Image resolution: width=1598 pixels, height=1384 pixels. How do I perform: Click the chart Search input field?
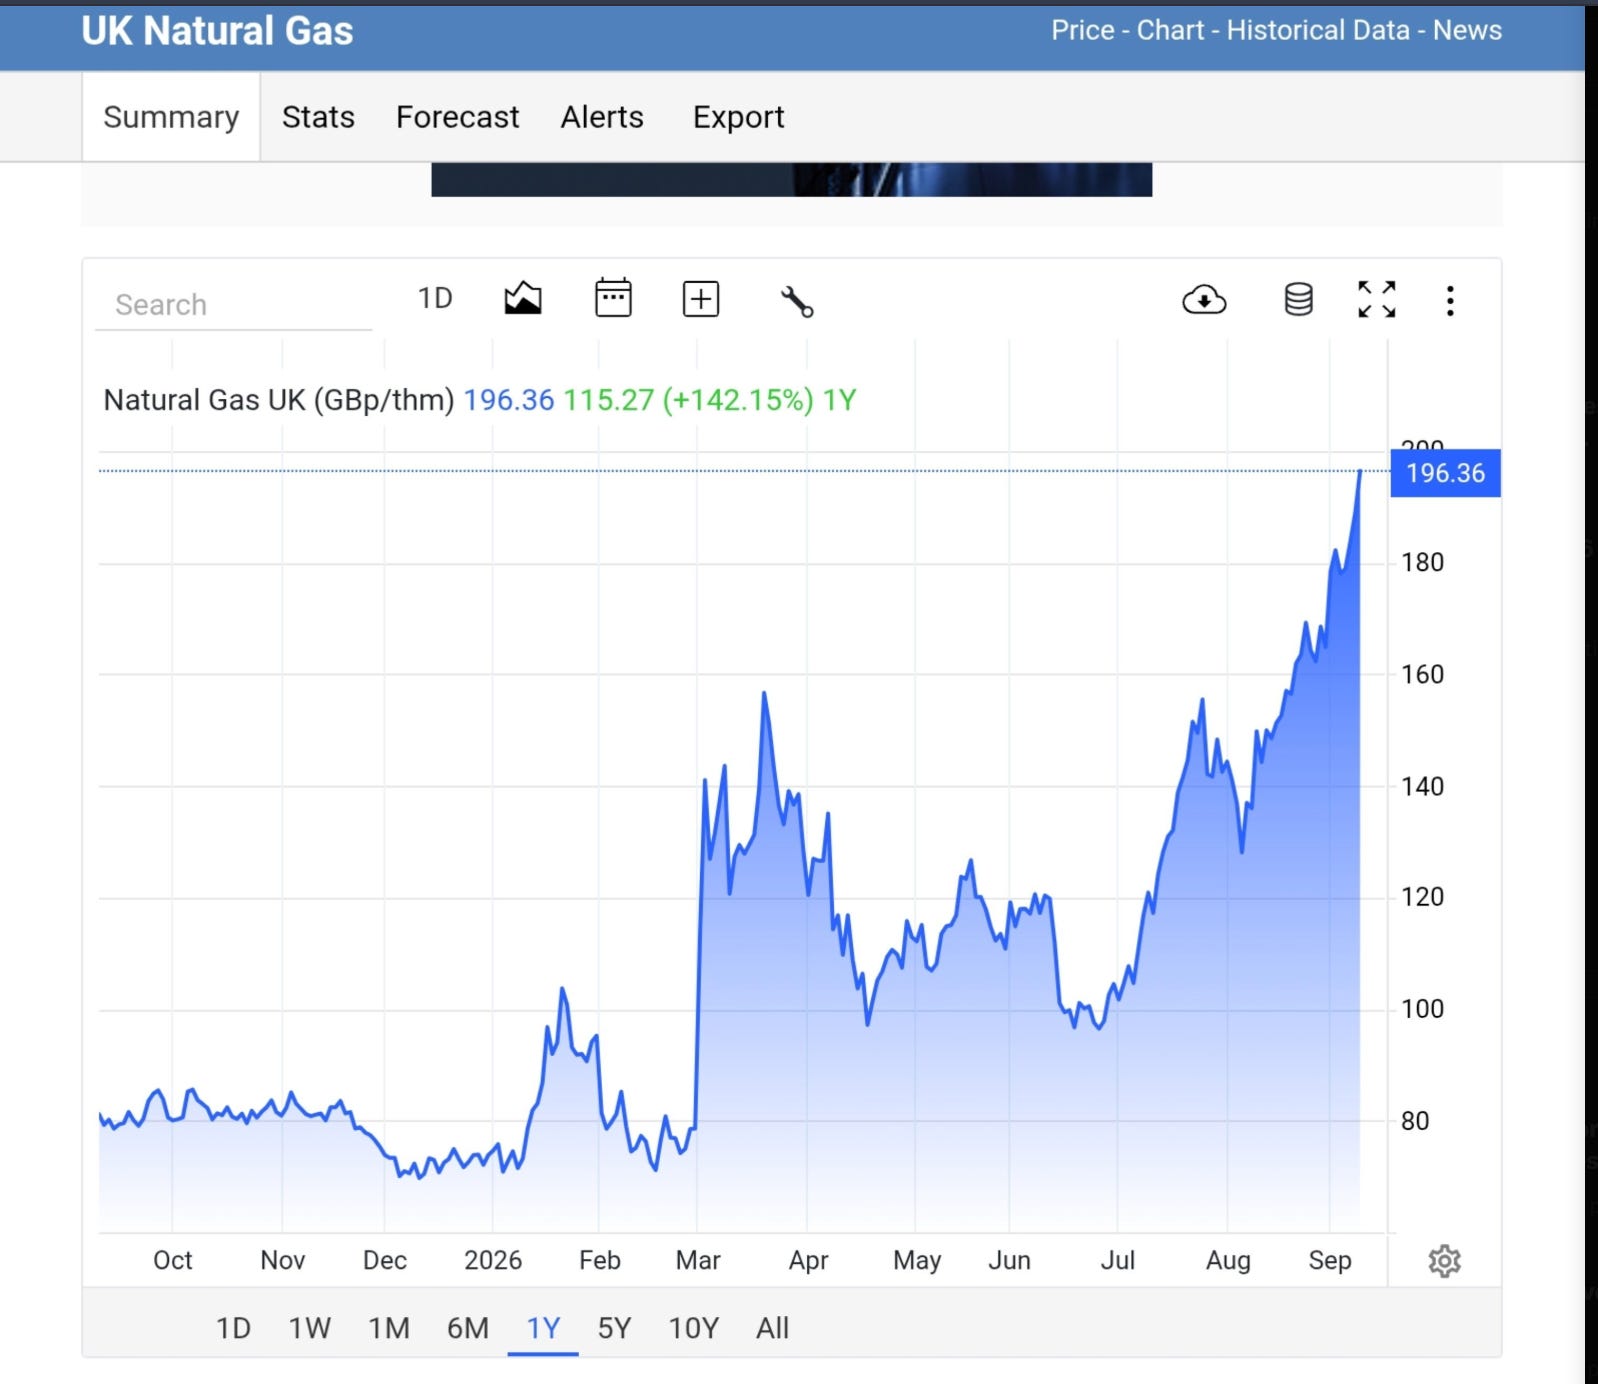234,304
